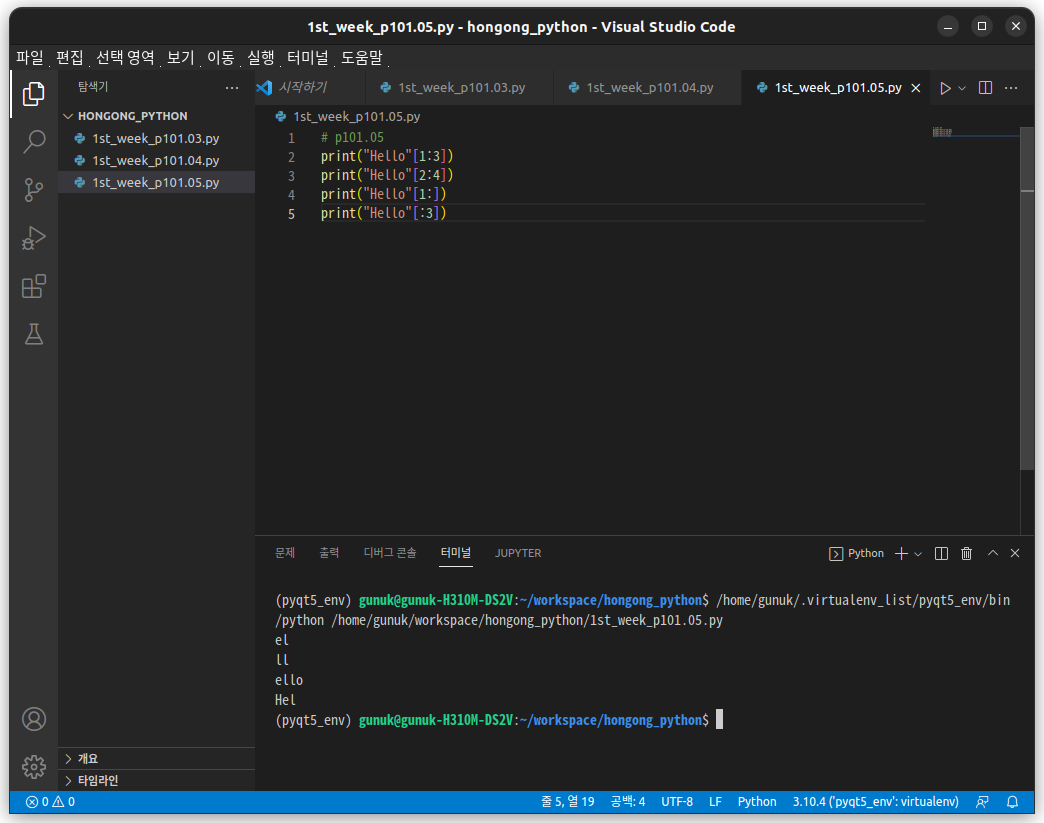Open the 파일 menu
This screenshot has width=1044, height=823.
pos(30,58)
